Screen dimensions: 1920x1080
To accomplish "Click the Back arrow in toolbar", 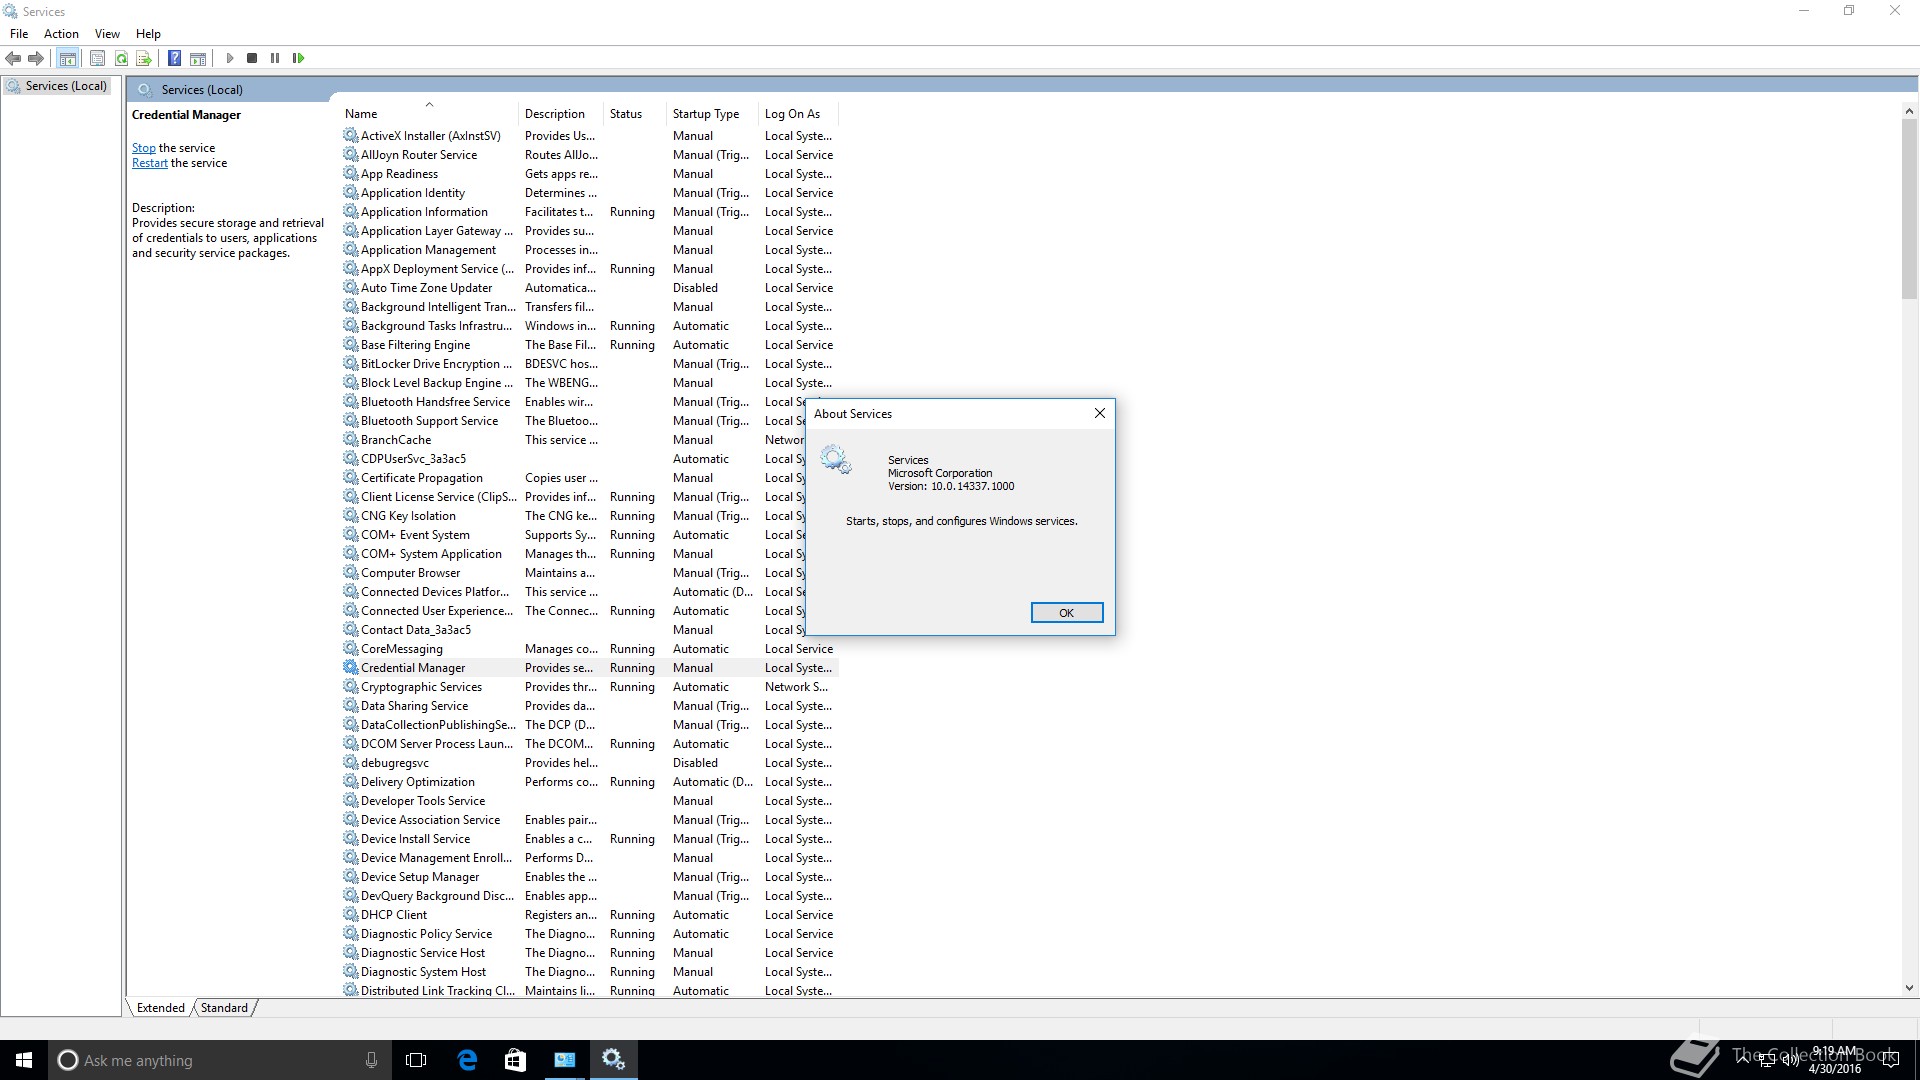I will coord(14,58).
